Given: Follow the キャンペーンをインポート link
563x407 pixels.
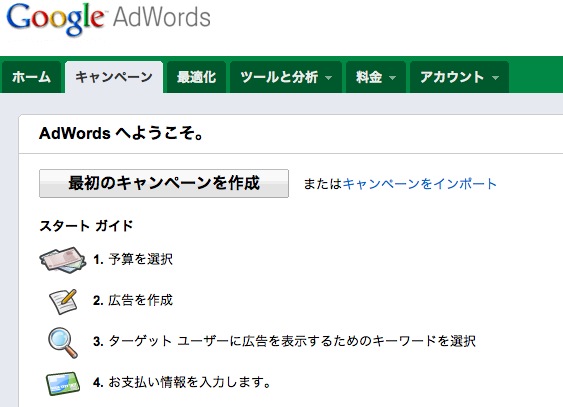Looking at the screenshot, I should coord(419,184).
